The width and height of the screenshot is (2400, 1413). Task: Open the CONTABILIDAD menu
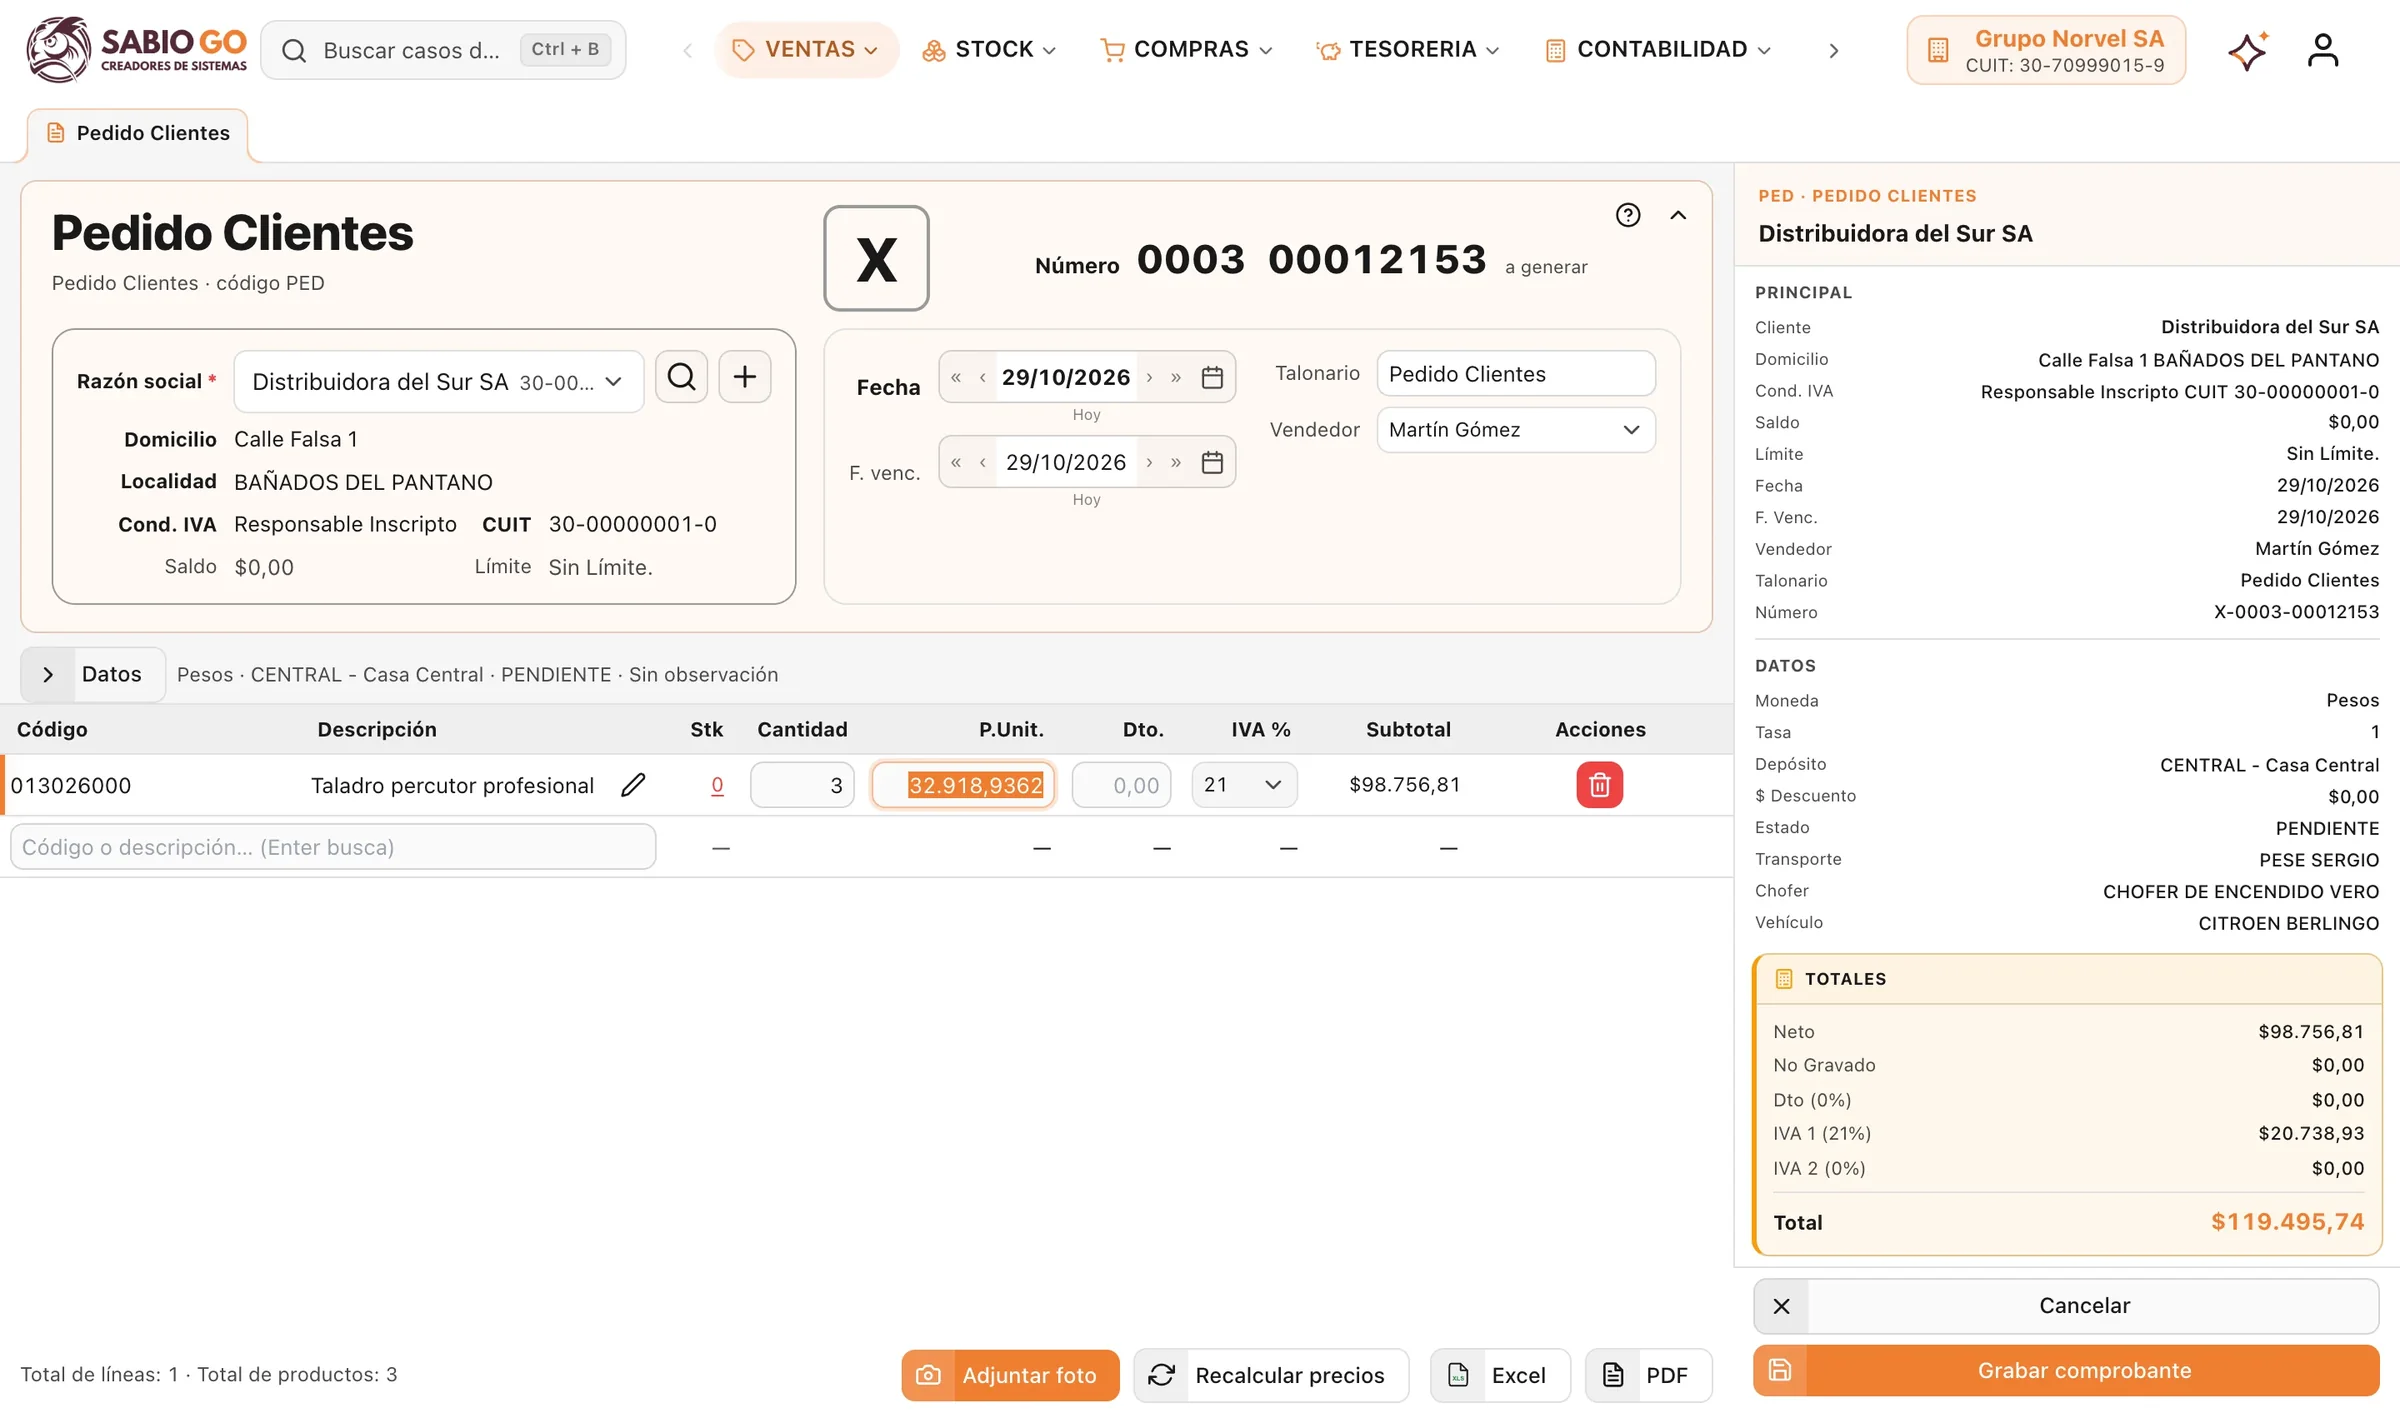[1658, 50]
